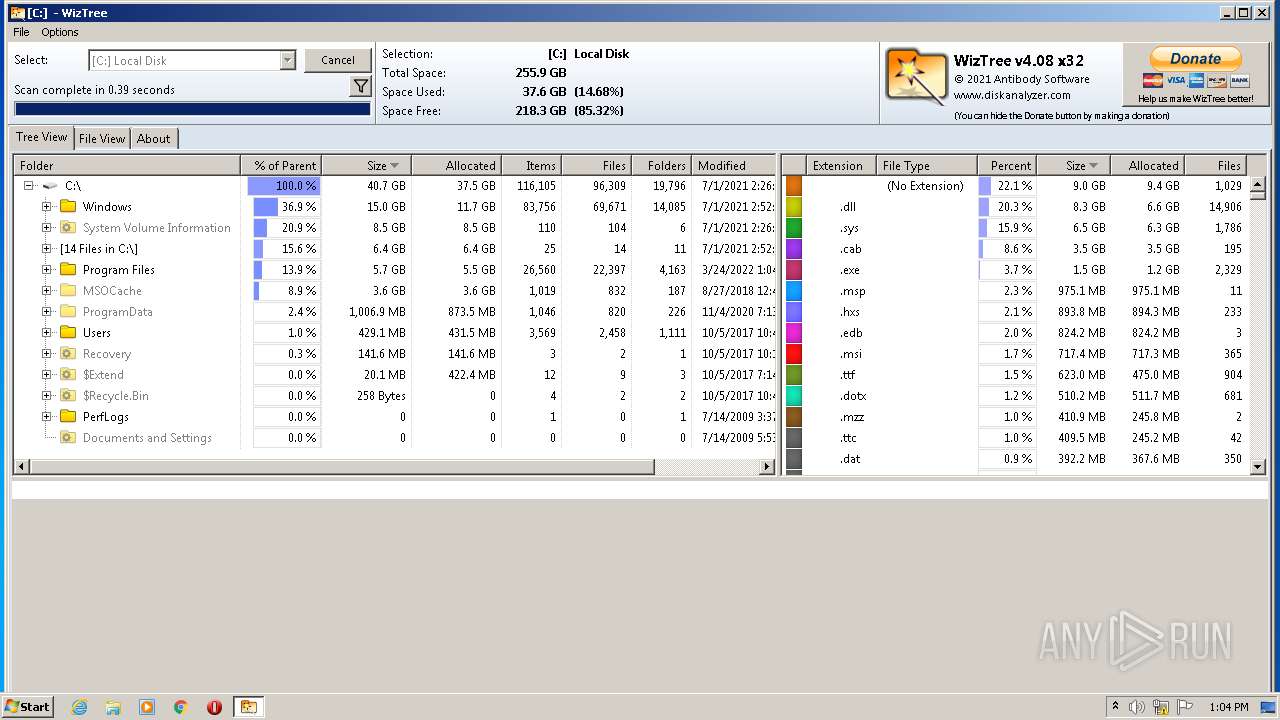Click the Windows folder icon
The width and height of the screenshot is (1280, 720).
pos(68,207)
